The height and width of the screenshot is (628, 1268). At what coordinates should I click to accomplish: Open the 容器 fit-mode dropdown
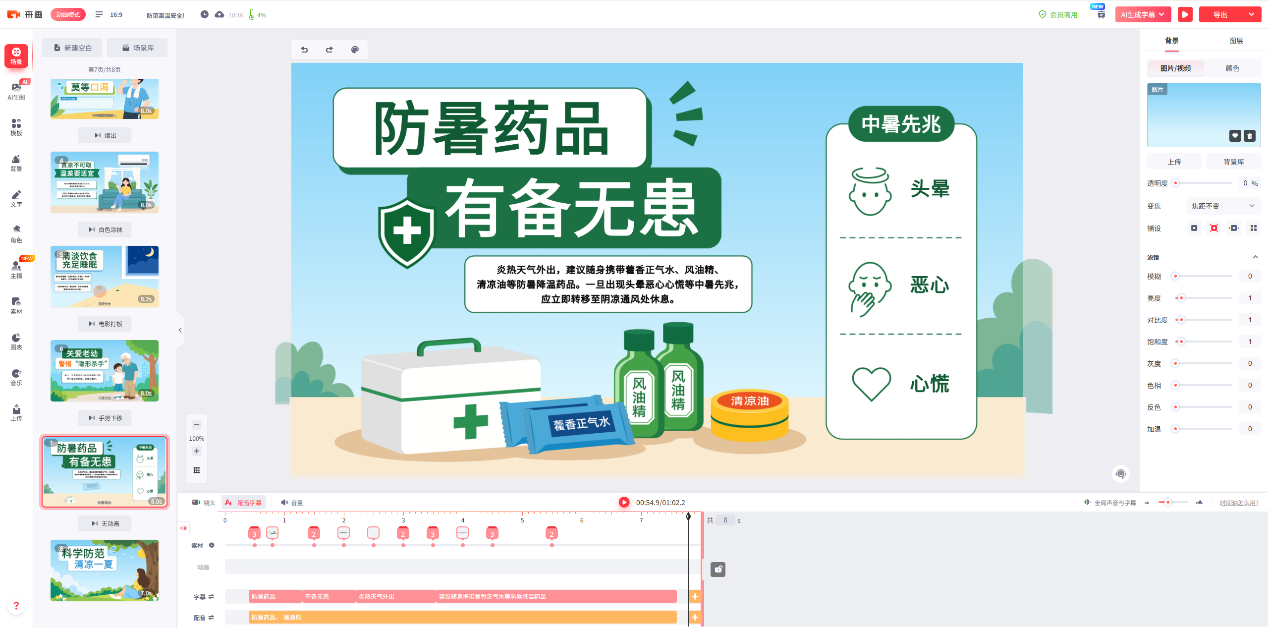(x=1224, y=205)
